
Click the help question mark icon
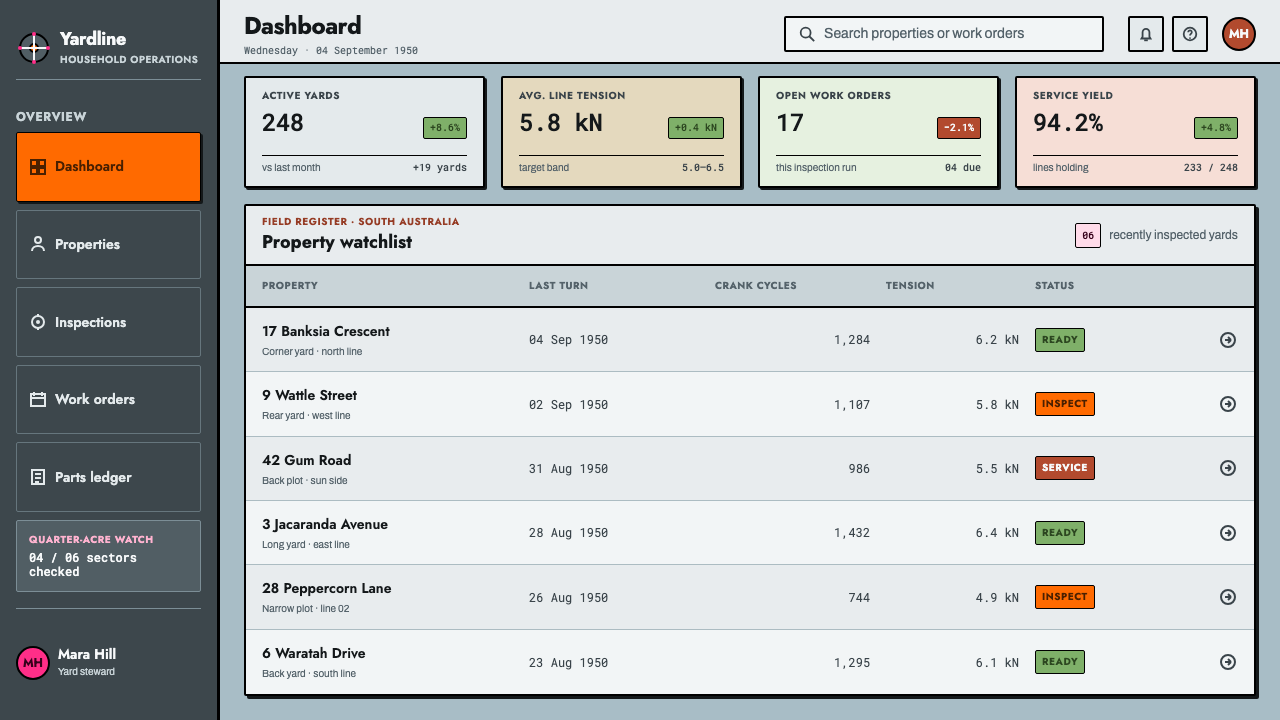1190,34
